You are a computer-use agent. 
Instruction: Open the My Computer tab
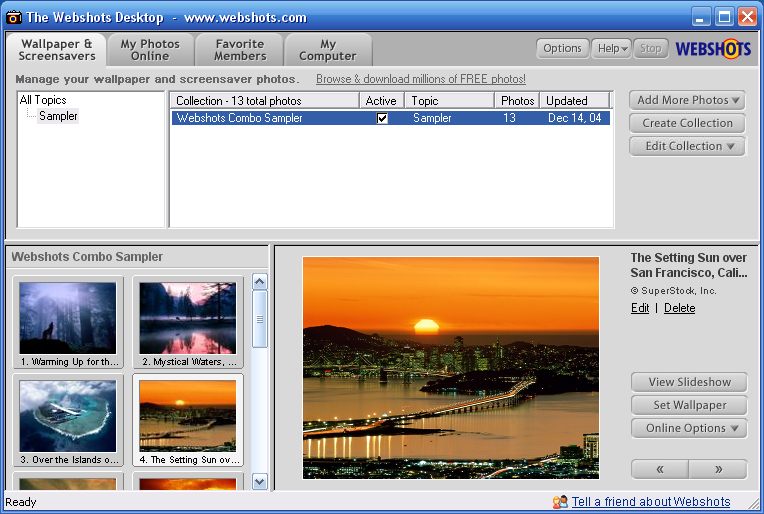328,50
